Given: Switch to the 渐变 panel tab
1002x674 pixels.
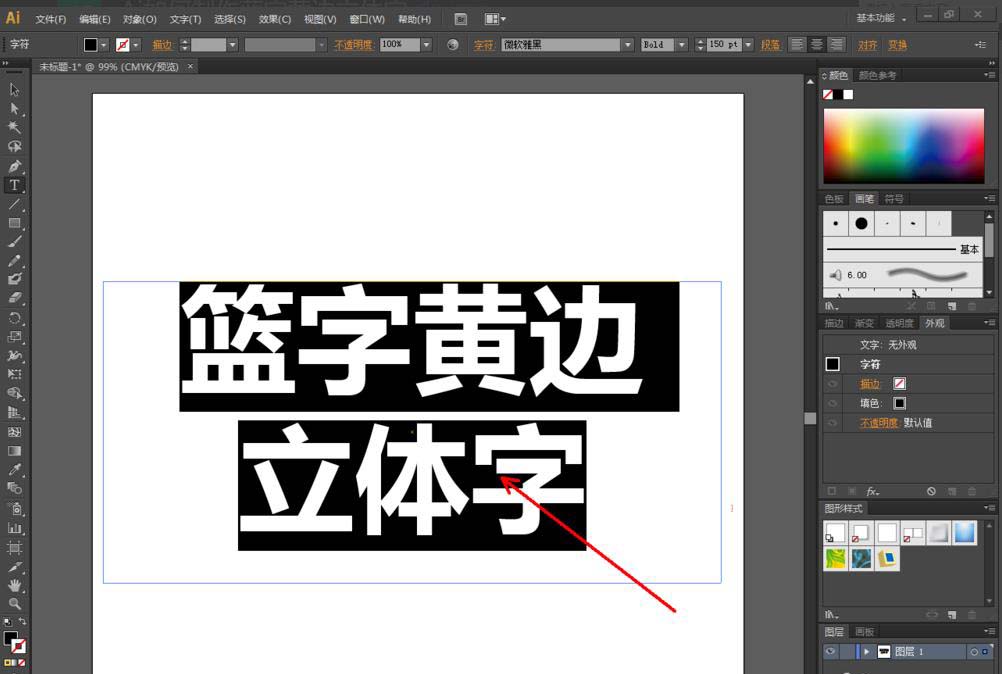Looking at the screenshot, I should [x=865, y=323].
